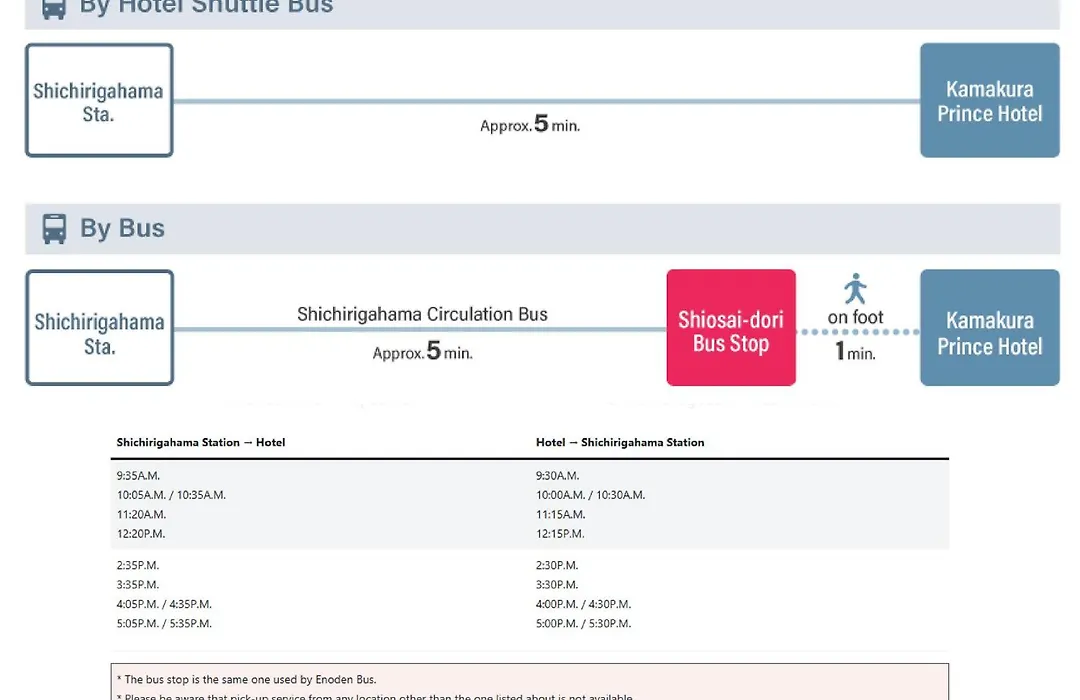The image size is (1080, 700).
Task: Click the 4:00P.M. / 4:30P.M. timetable entry
Action: tap(583, 604)
